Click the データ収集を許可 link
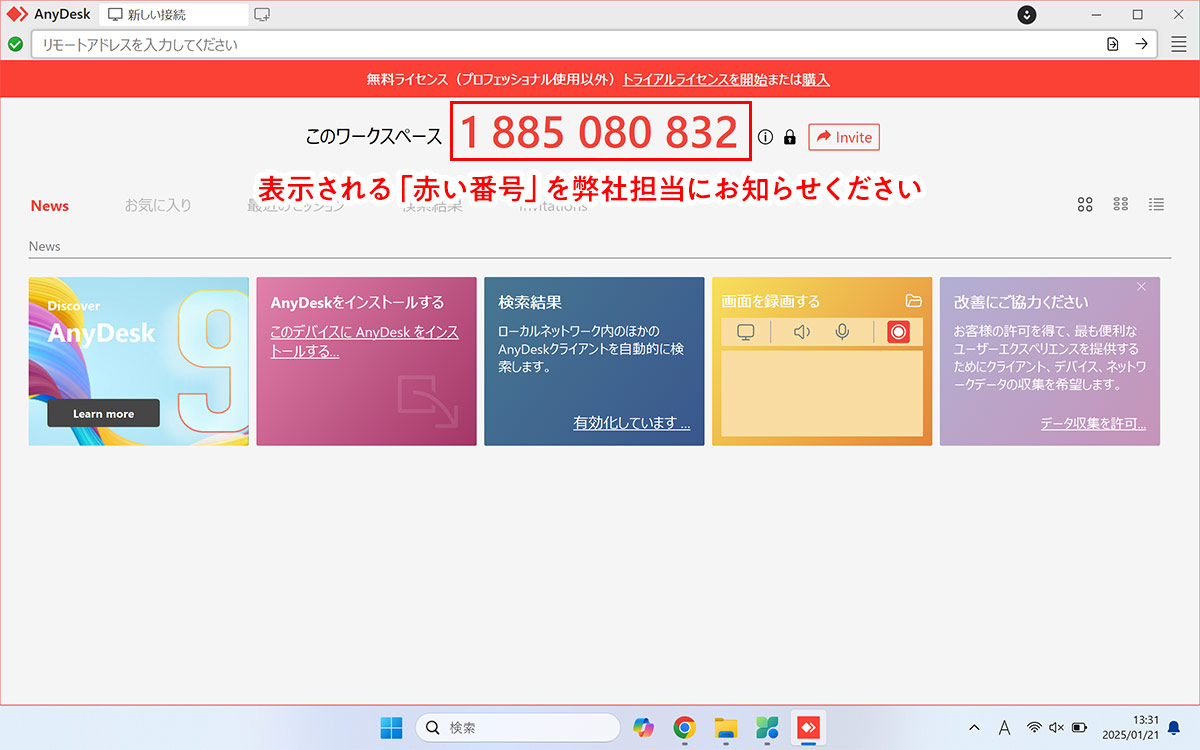This screenshot has width=1200, height=750. pos(1093,423)
